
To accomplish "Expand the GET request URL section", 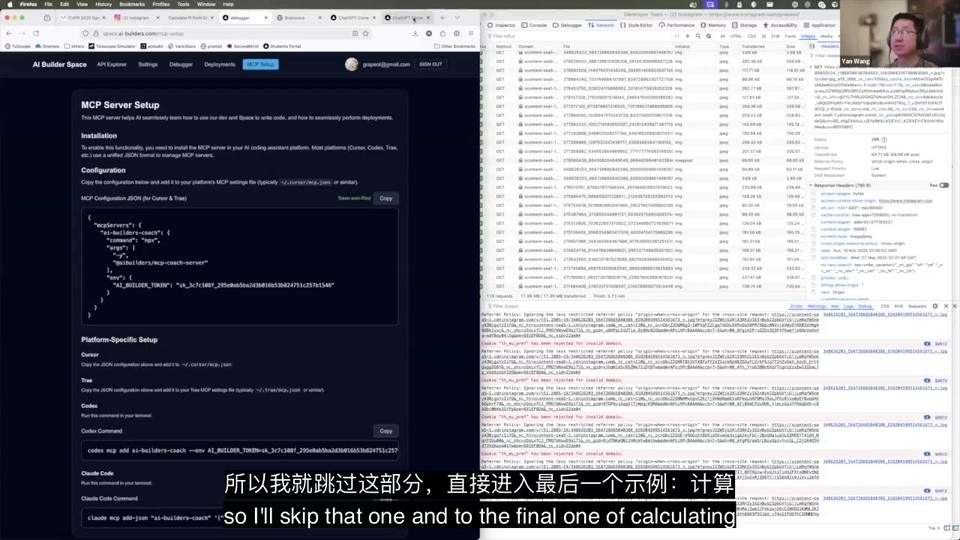I will point(812,67).
